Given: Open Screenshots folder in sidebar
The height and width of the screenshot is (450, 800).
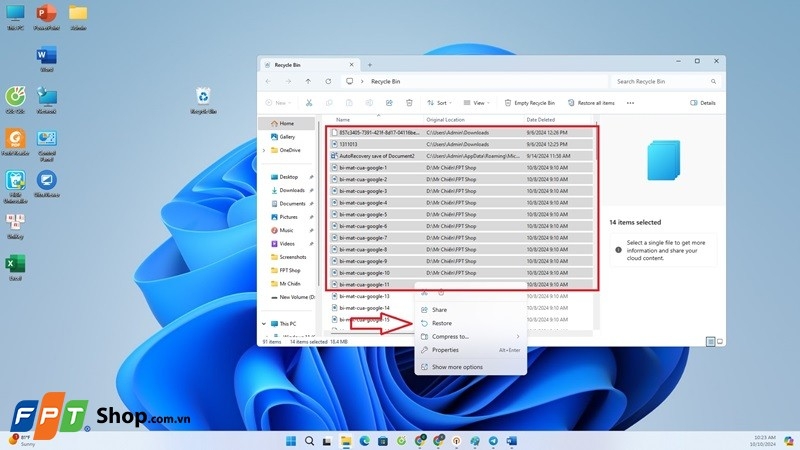Looking at the screenshot, I should [x=292, y=257].
